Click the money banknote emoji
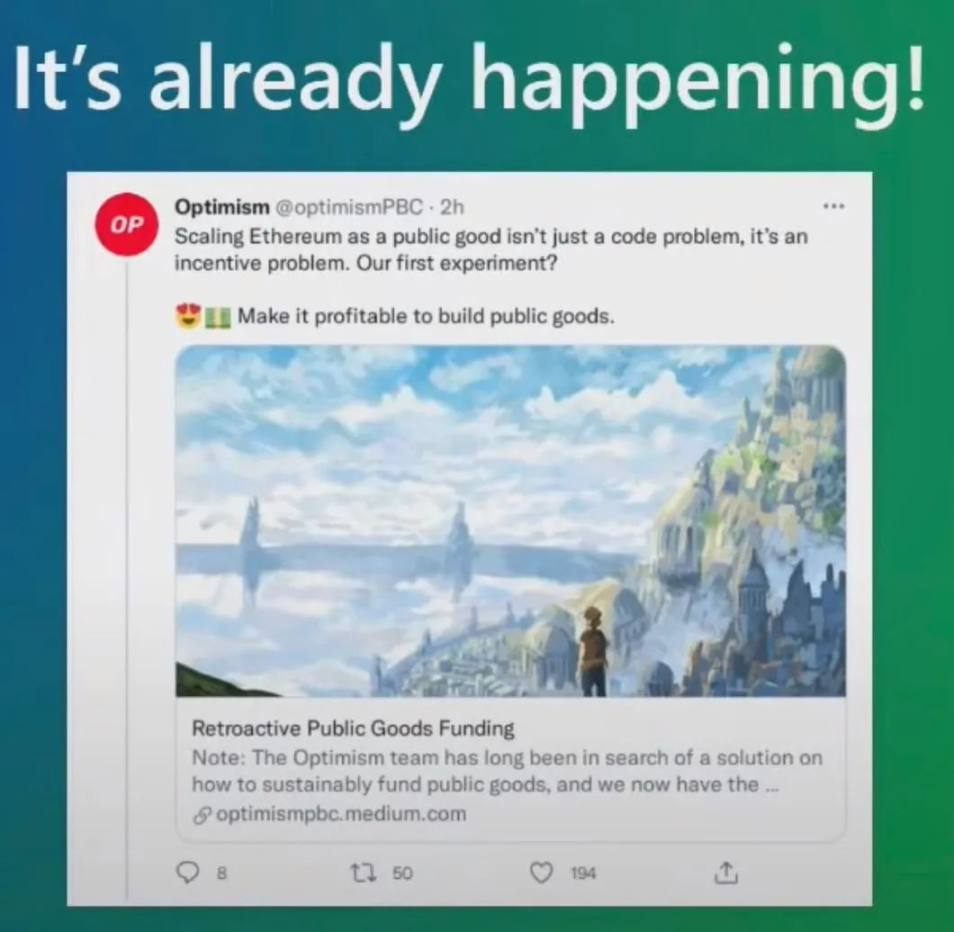 pyautogui.click(x=217, y=317)
